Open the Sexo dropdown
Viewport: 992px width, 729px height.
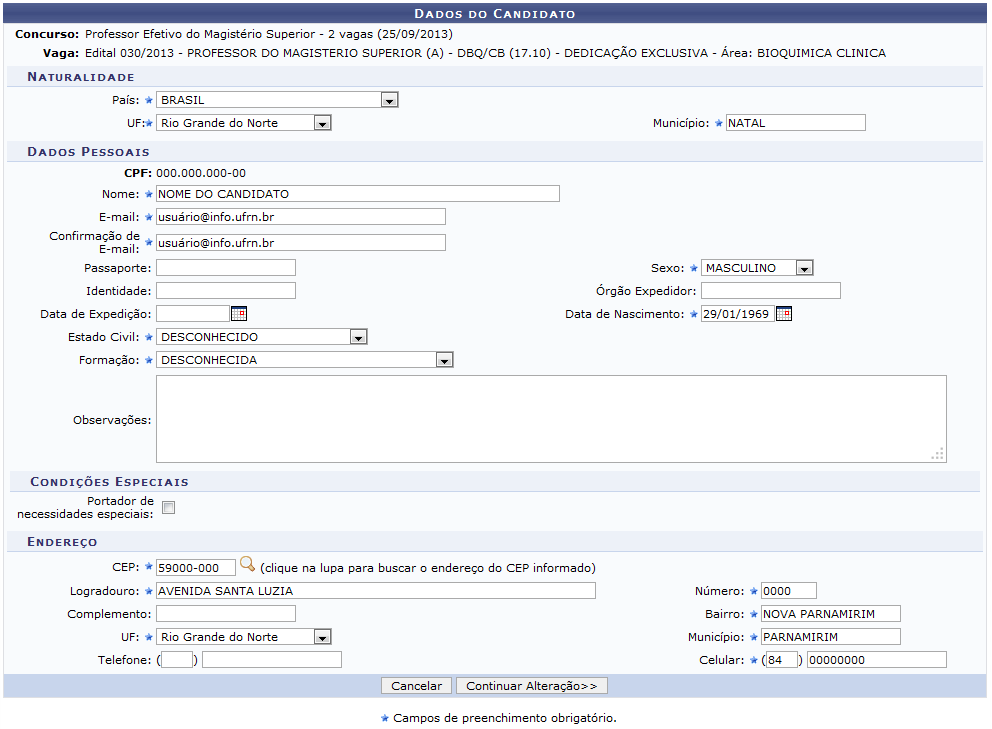click(x=804, y=268)
